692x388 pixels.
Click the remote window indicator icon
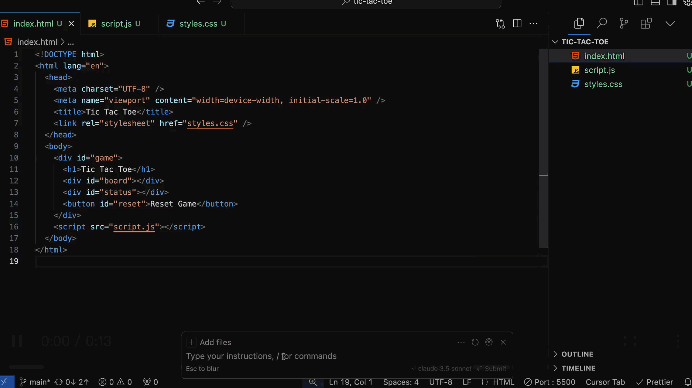[7, 382]
